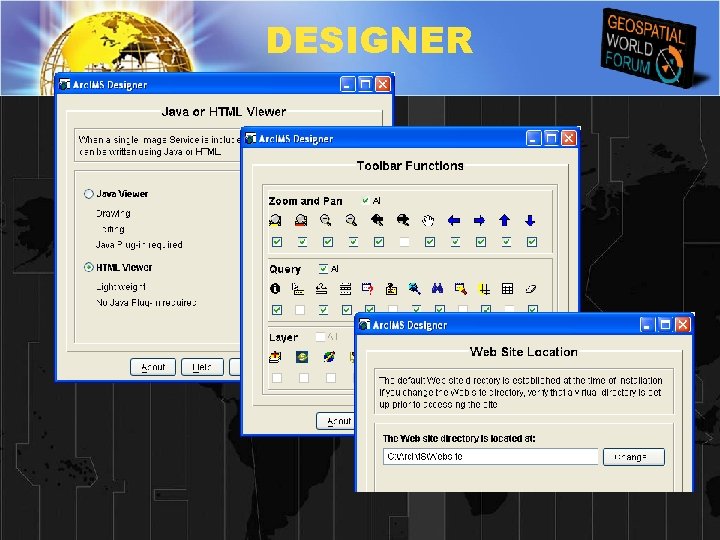Click the 'Toolbar Functions' heading
Screen dimensions: 720x540
[410, 165]
